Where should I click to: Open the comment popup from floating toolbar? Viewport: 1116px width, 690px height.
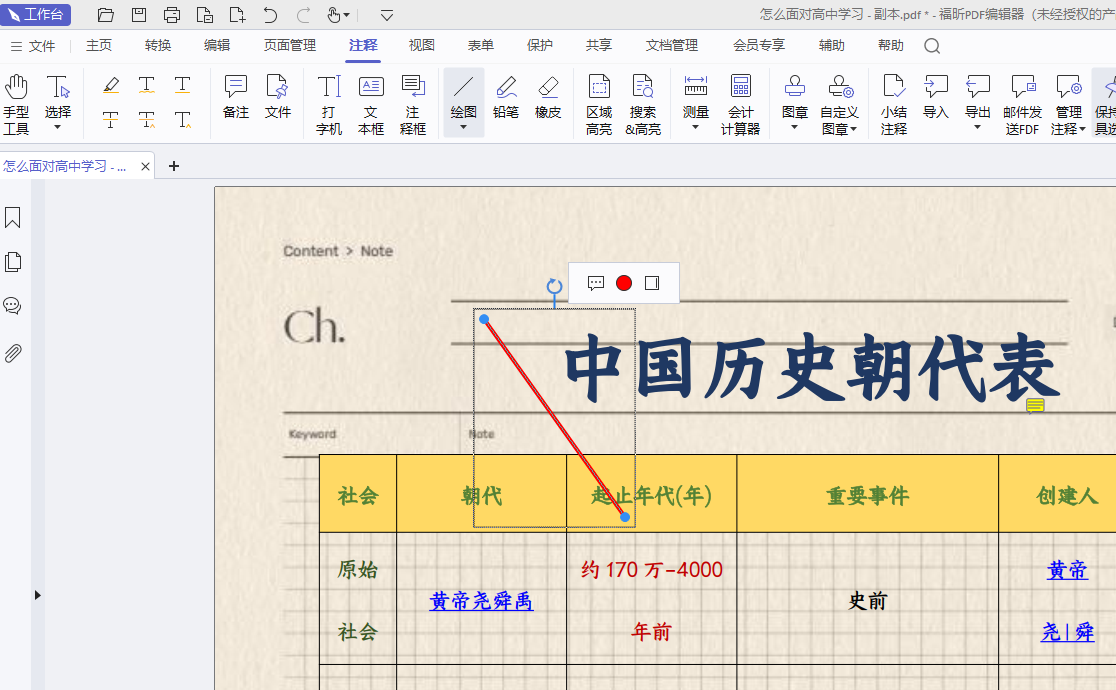click(x=596, y=283)
